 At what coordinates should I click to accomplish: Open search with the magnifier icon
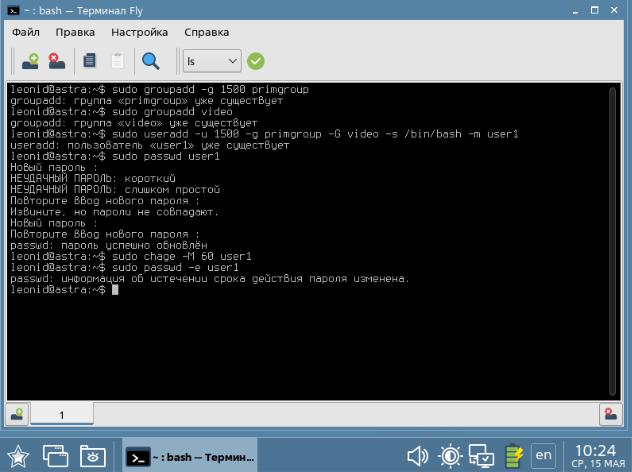point(151,61)
